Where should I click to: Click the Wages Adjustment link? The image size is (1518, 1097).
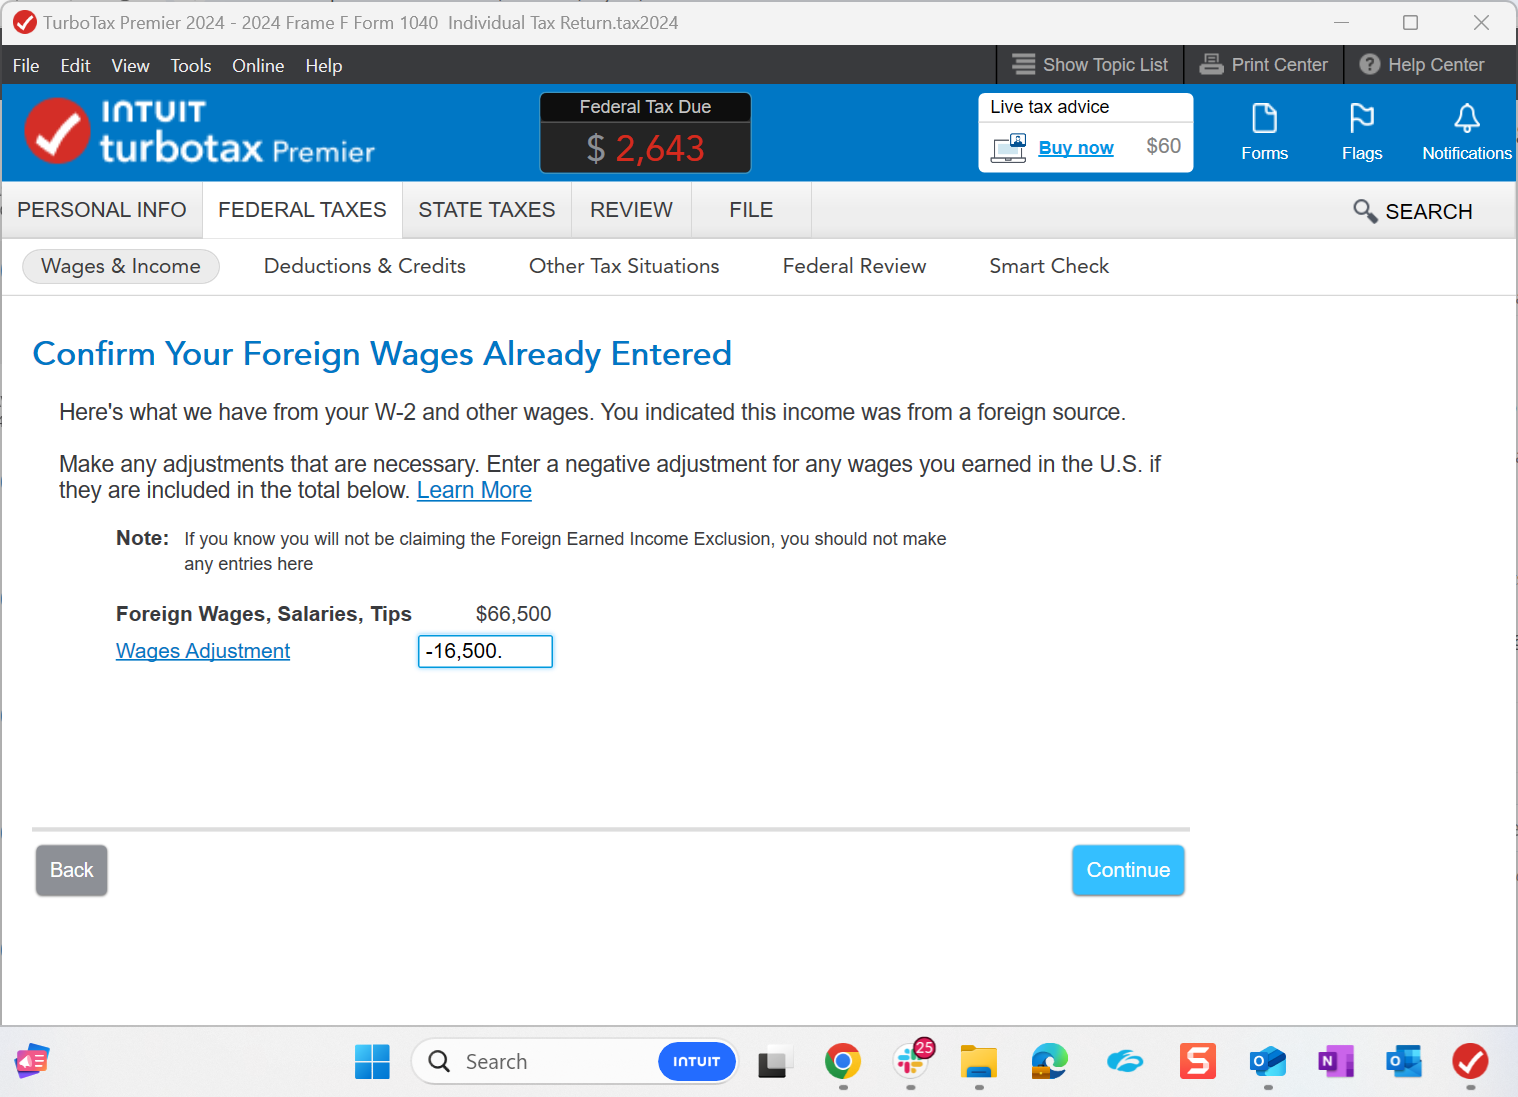(x=203, y=651)
